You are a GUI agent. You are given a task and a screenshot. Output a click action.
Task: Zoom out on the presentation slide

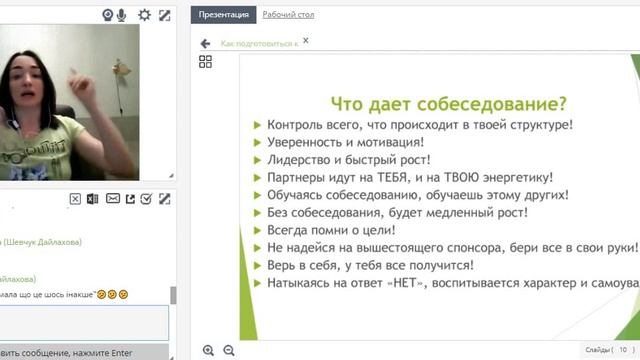[229, 350]
